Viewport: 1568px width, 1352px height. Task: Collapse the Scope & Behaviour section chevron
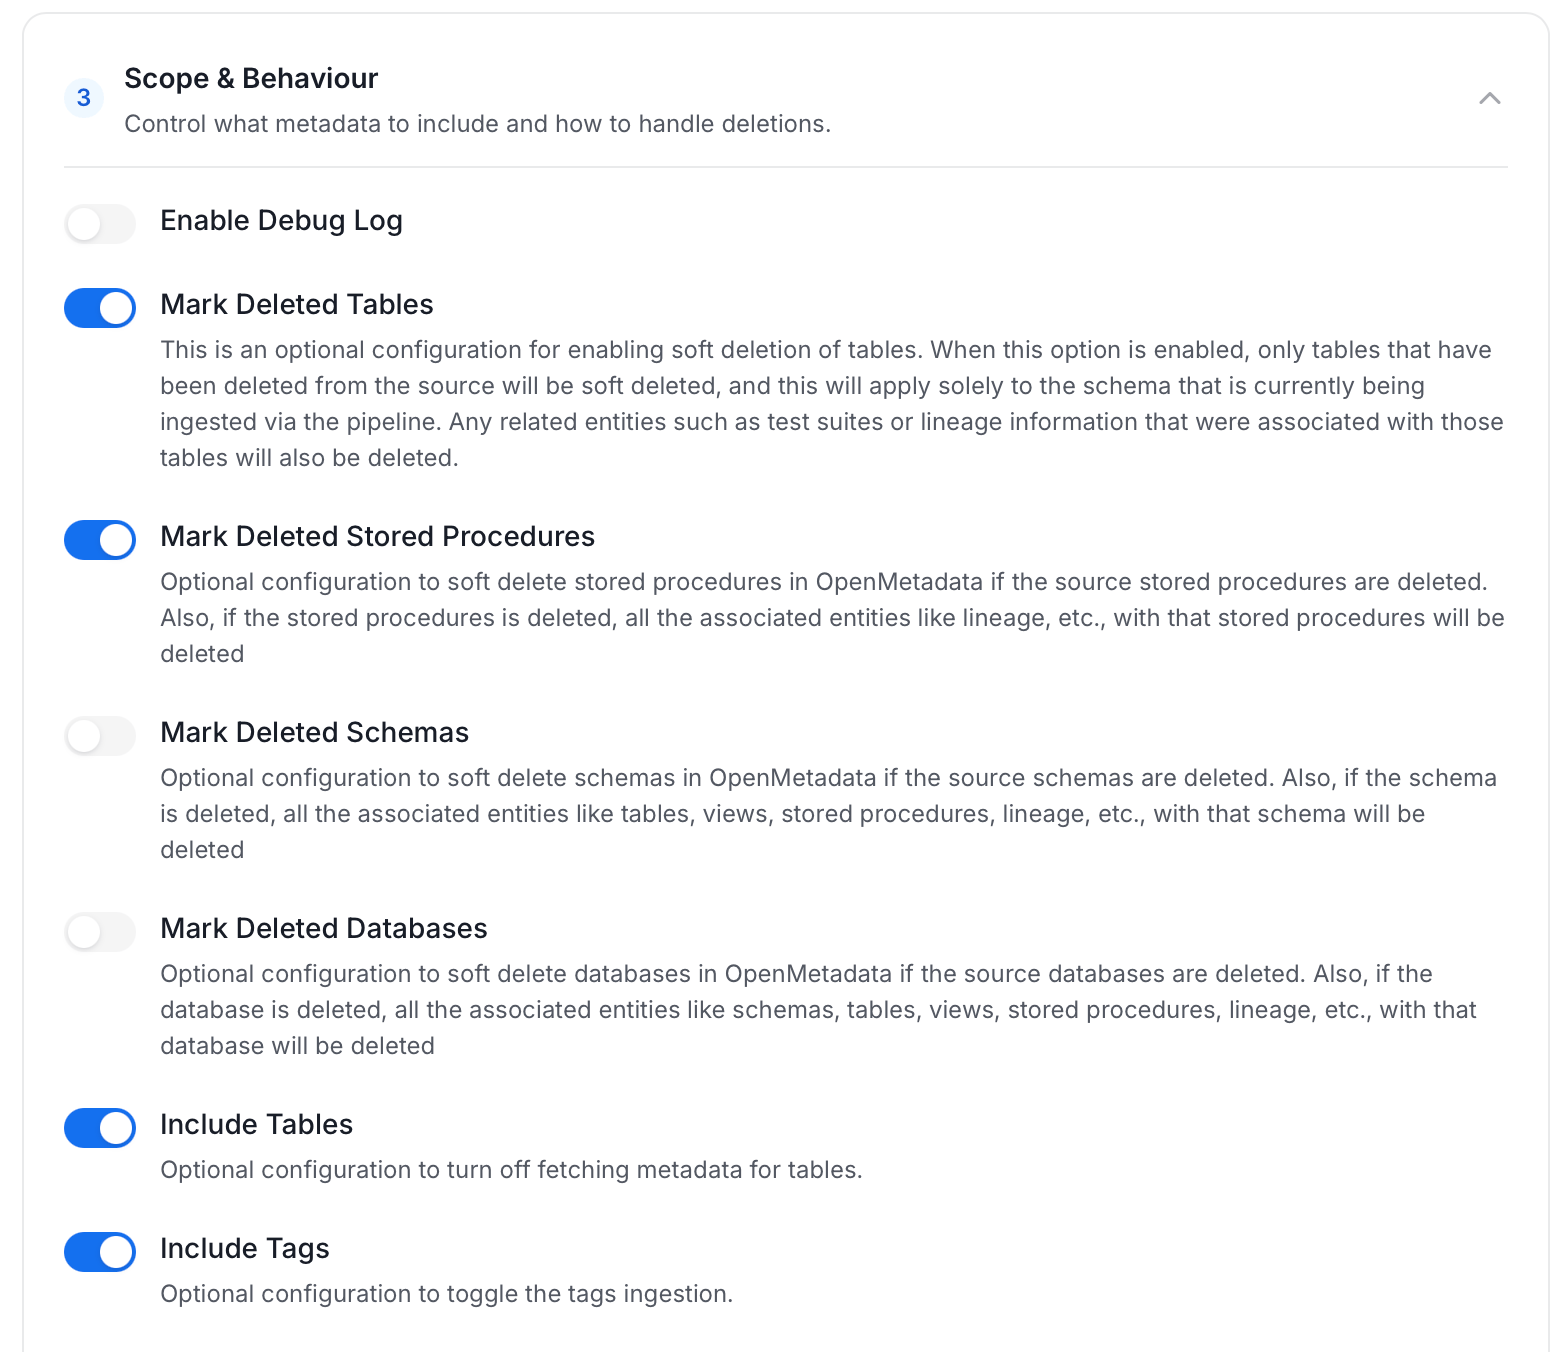(1489, 98)
